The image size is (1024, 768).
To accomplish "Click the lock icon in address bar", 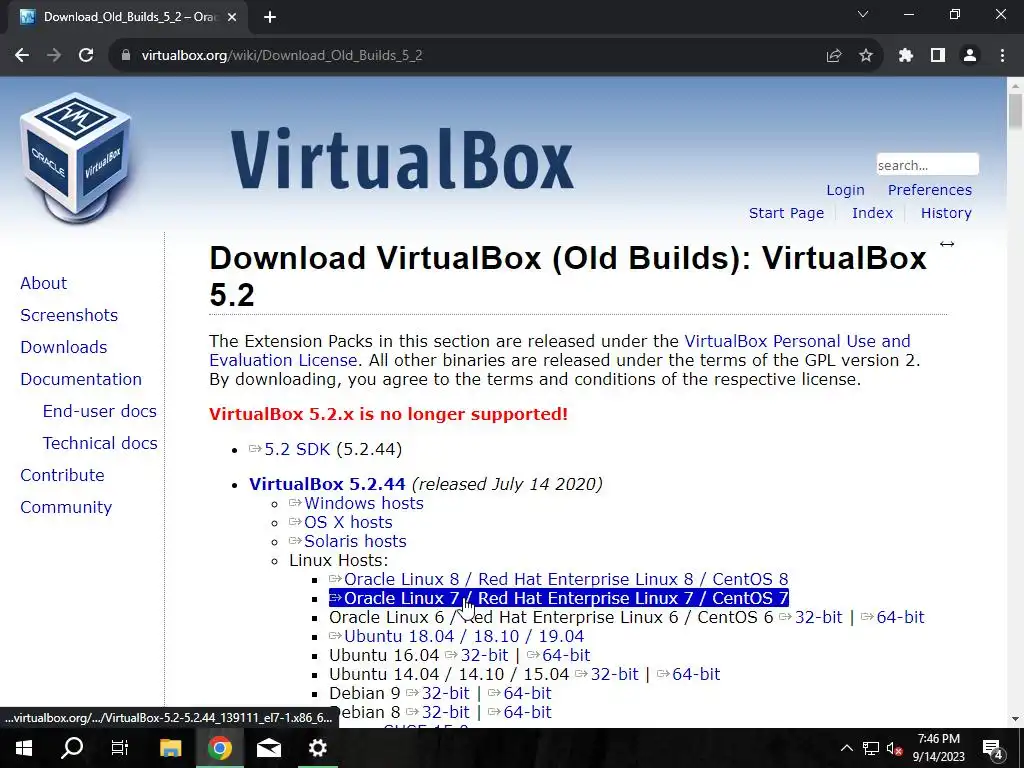I will point(126,56).
